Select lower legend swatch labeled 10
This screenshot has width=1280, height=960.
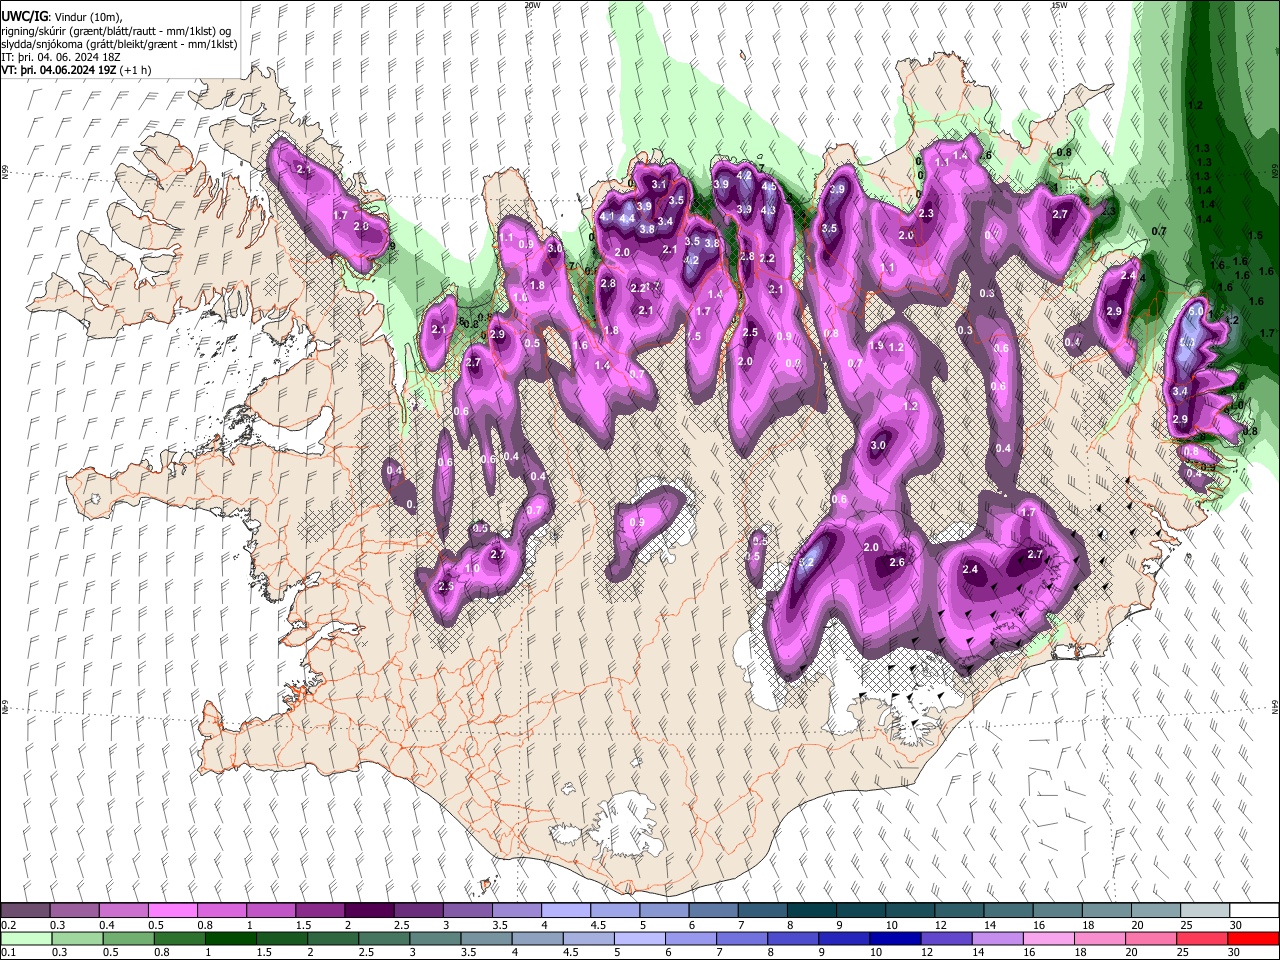pyautogui.click(x=895, y=938)
